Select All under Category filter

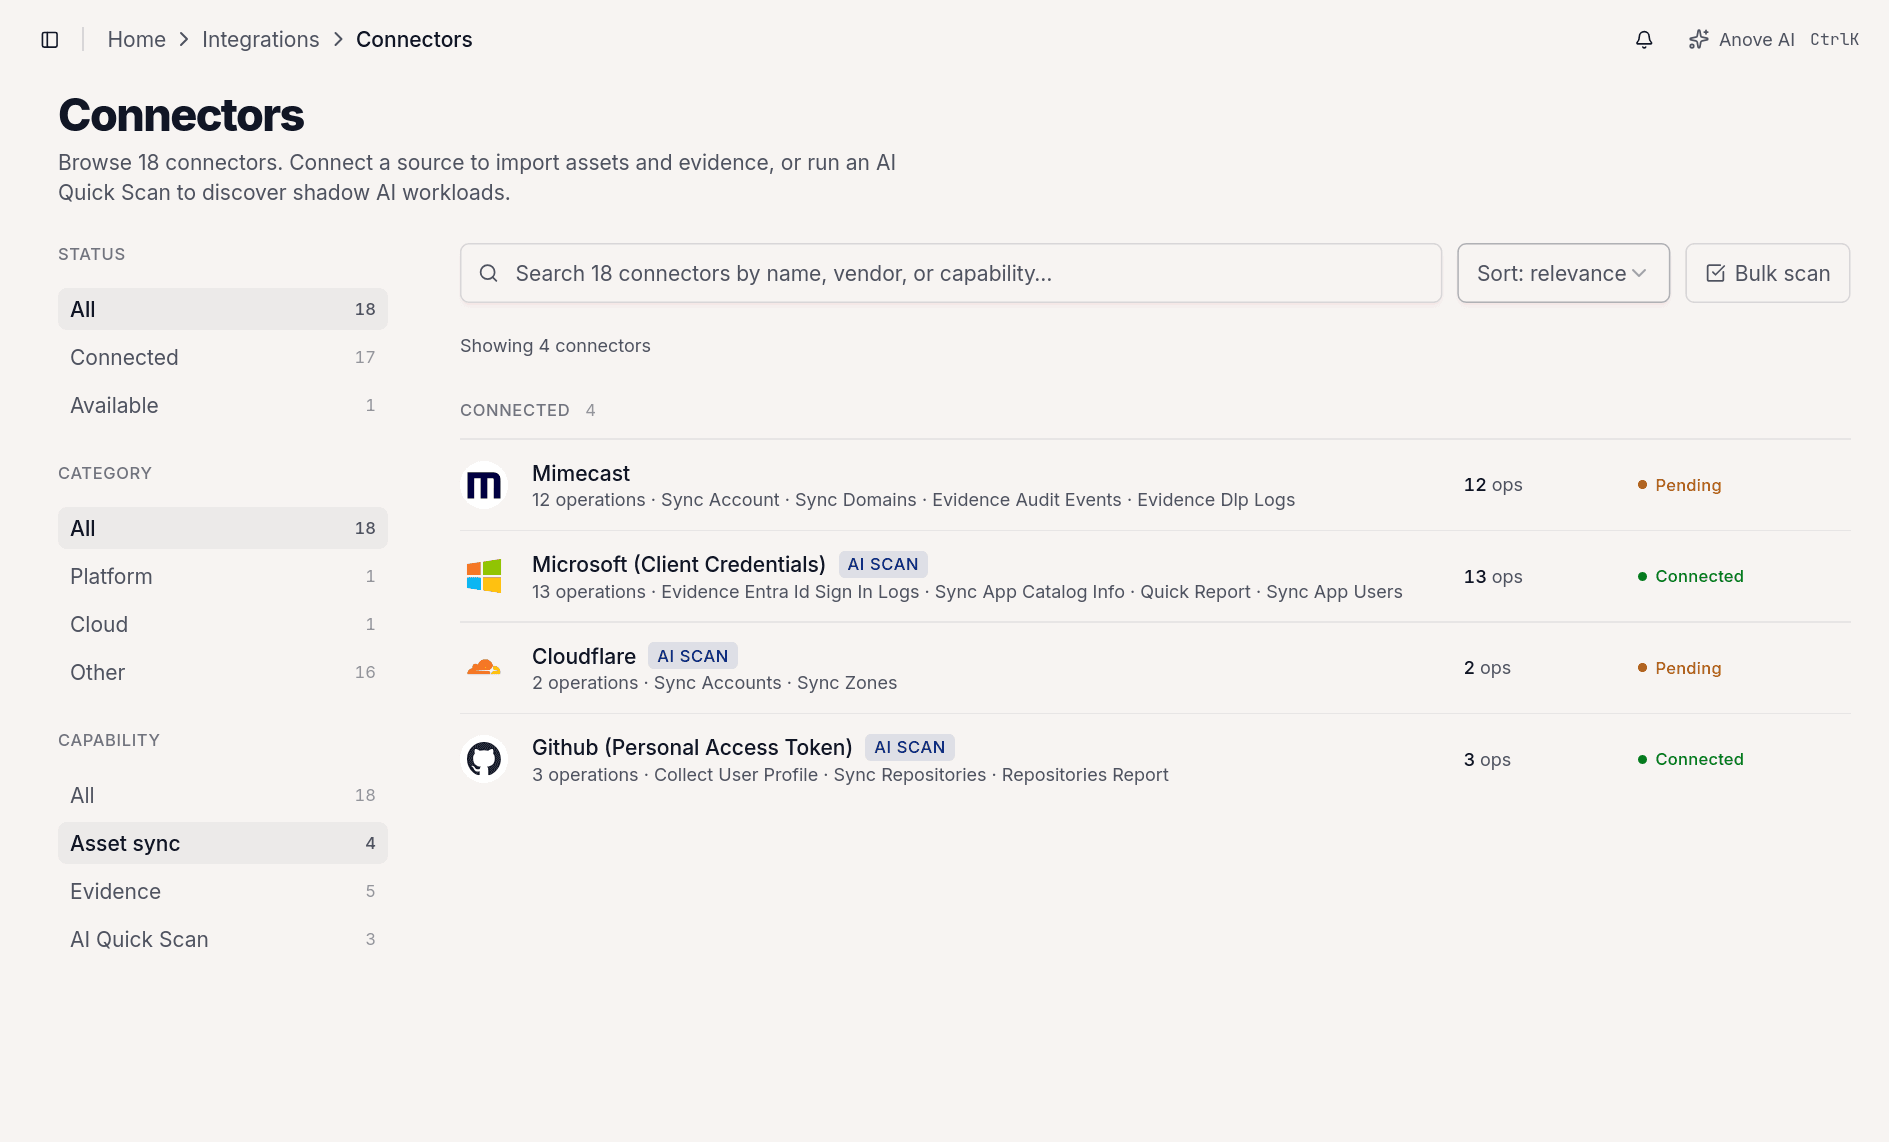pyautogui.click(x=223, y=528)
